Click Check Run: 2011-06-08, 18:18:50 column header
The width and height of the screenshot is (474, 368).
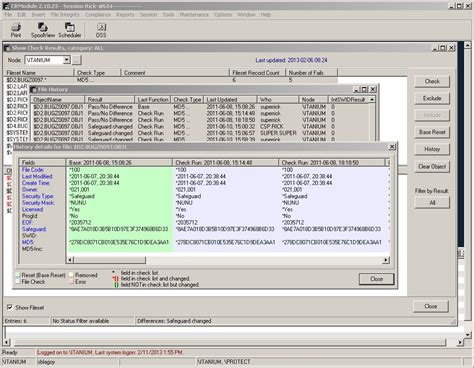332,163
